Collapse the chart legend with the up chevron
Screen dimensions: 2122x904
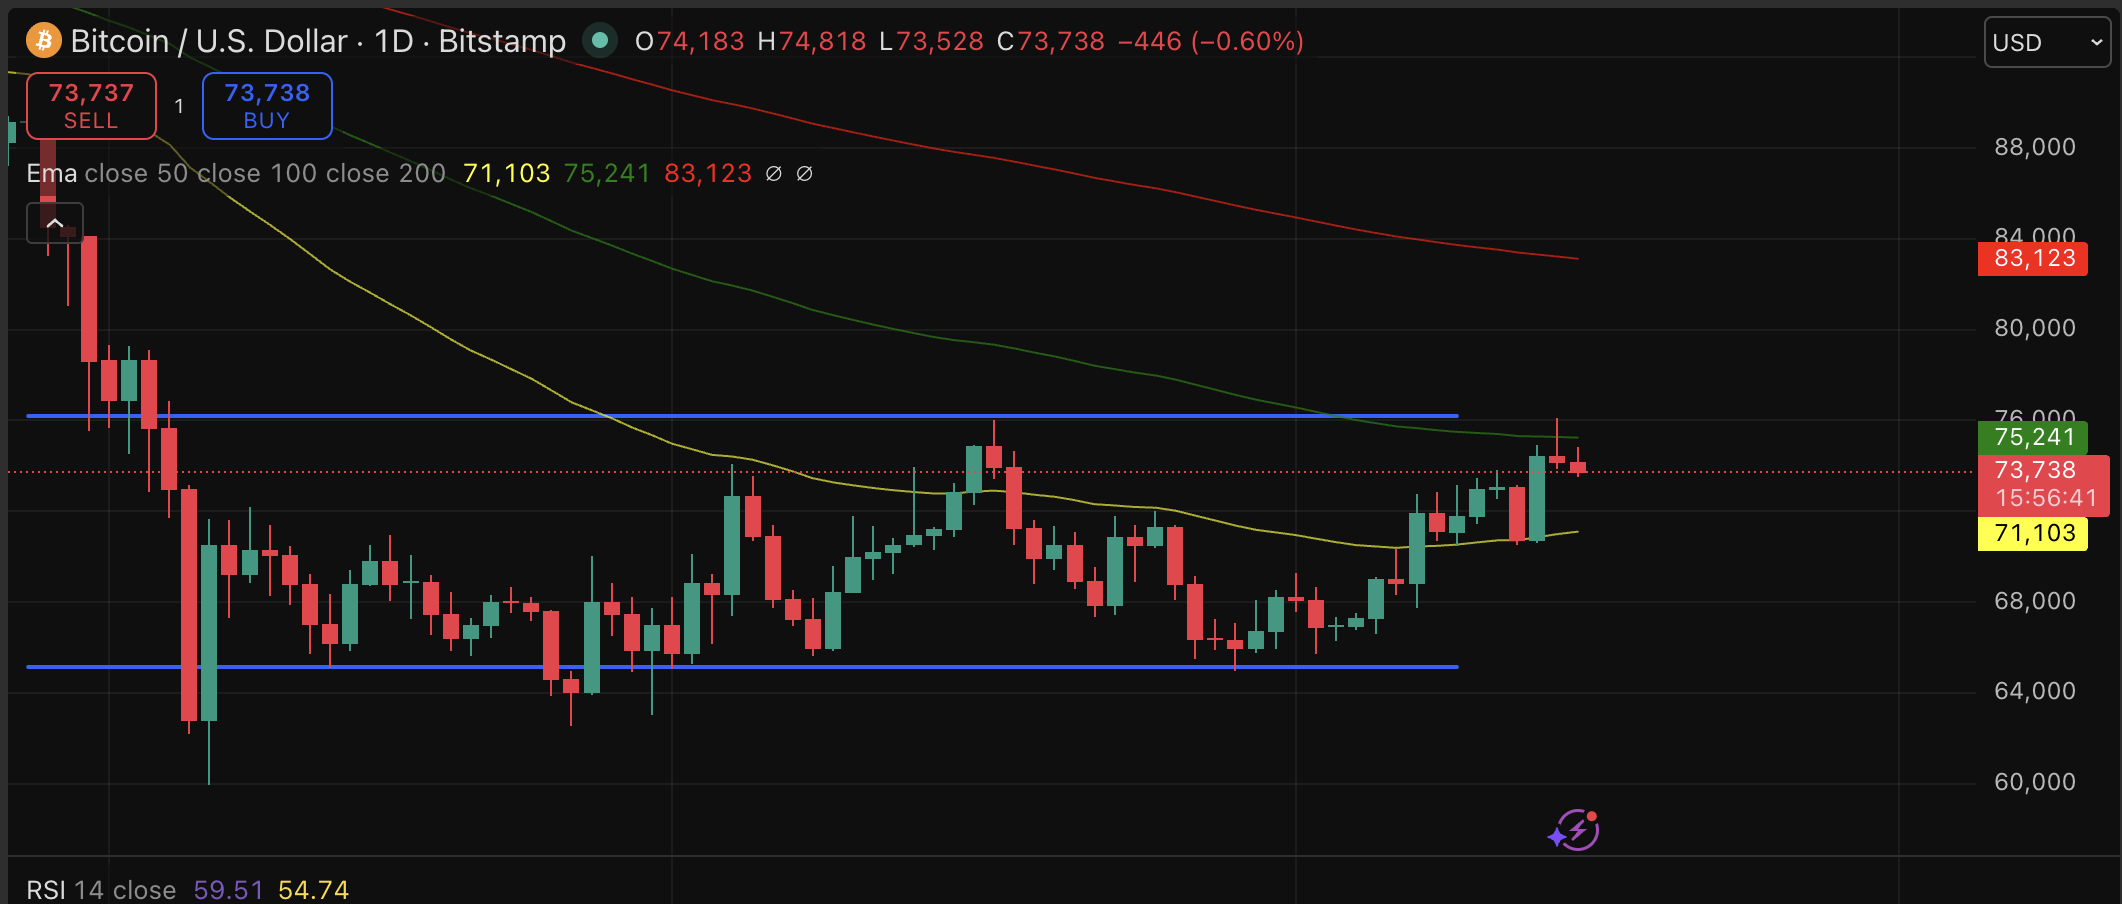point(55,222)
